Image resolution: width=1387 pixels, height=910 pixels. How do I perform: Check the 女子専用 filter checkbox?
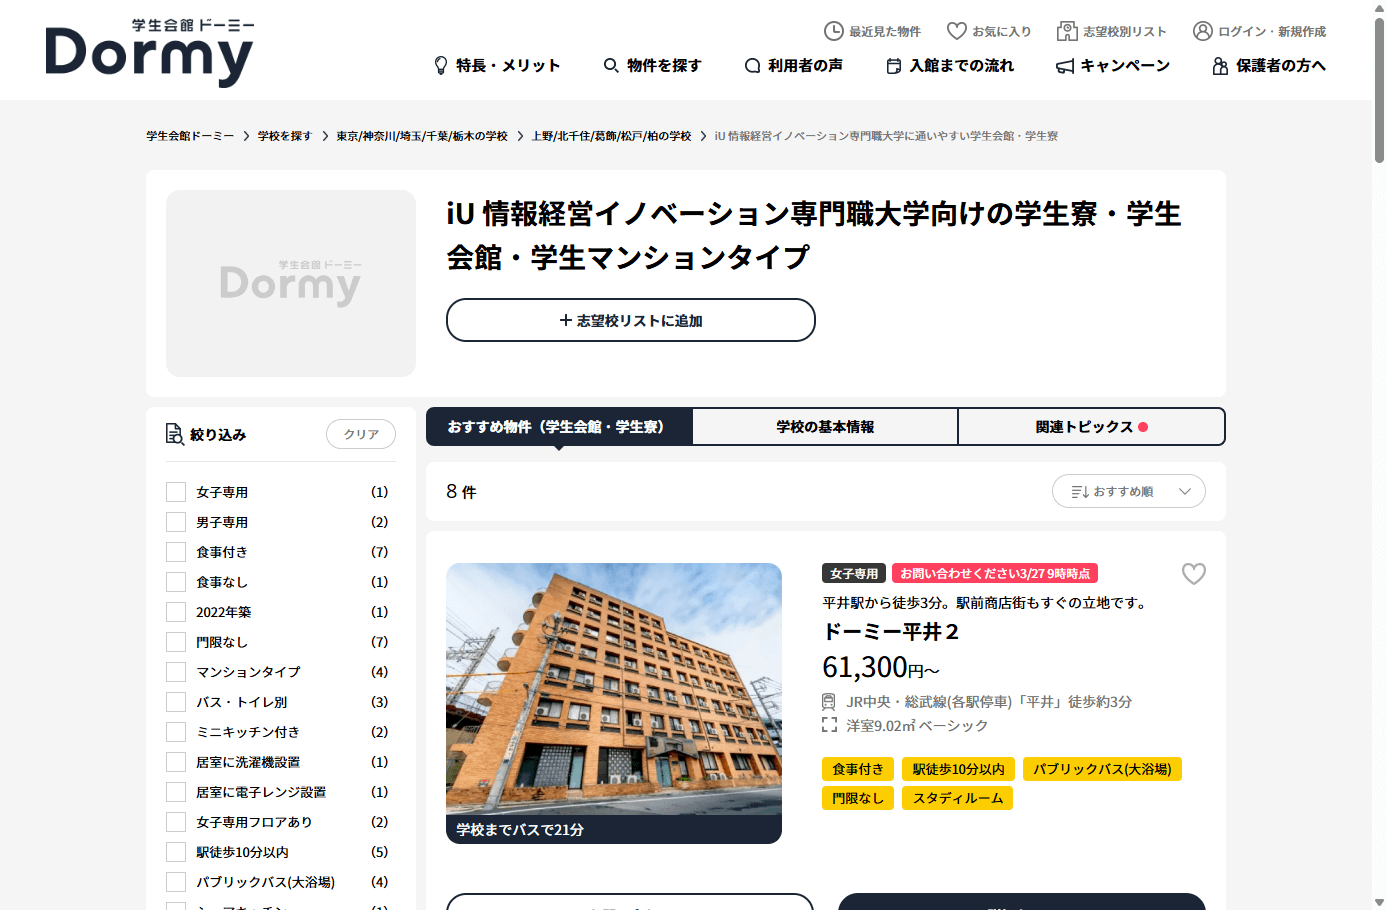coord(176,492)
